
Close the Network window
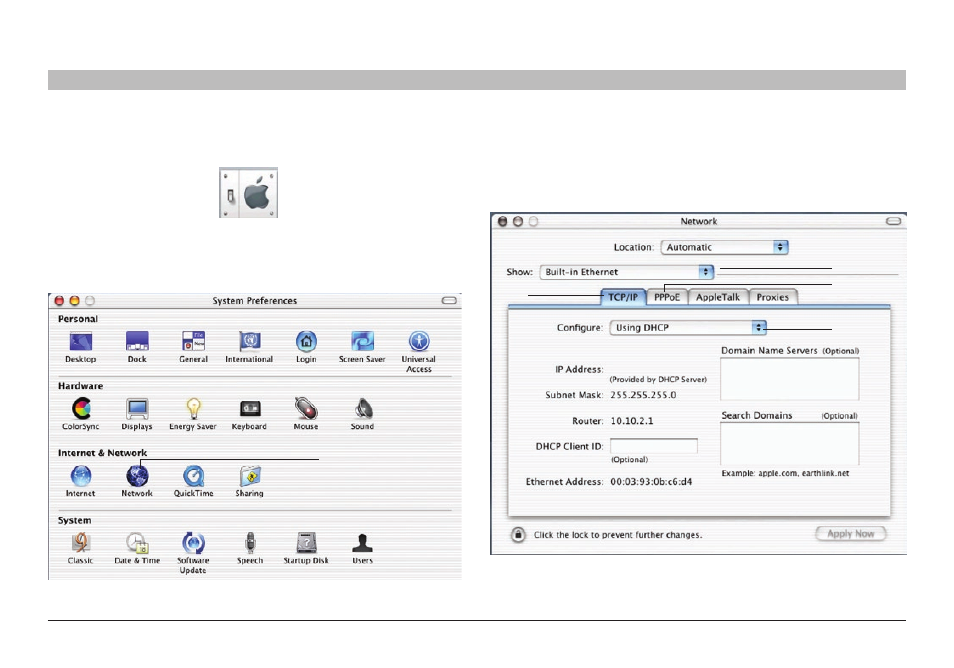click(x=503, y=221)
